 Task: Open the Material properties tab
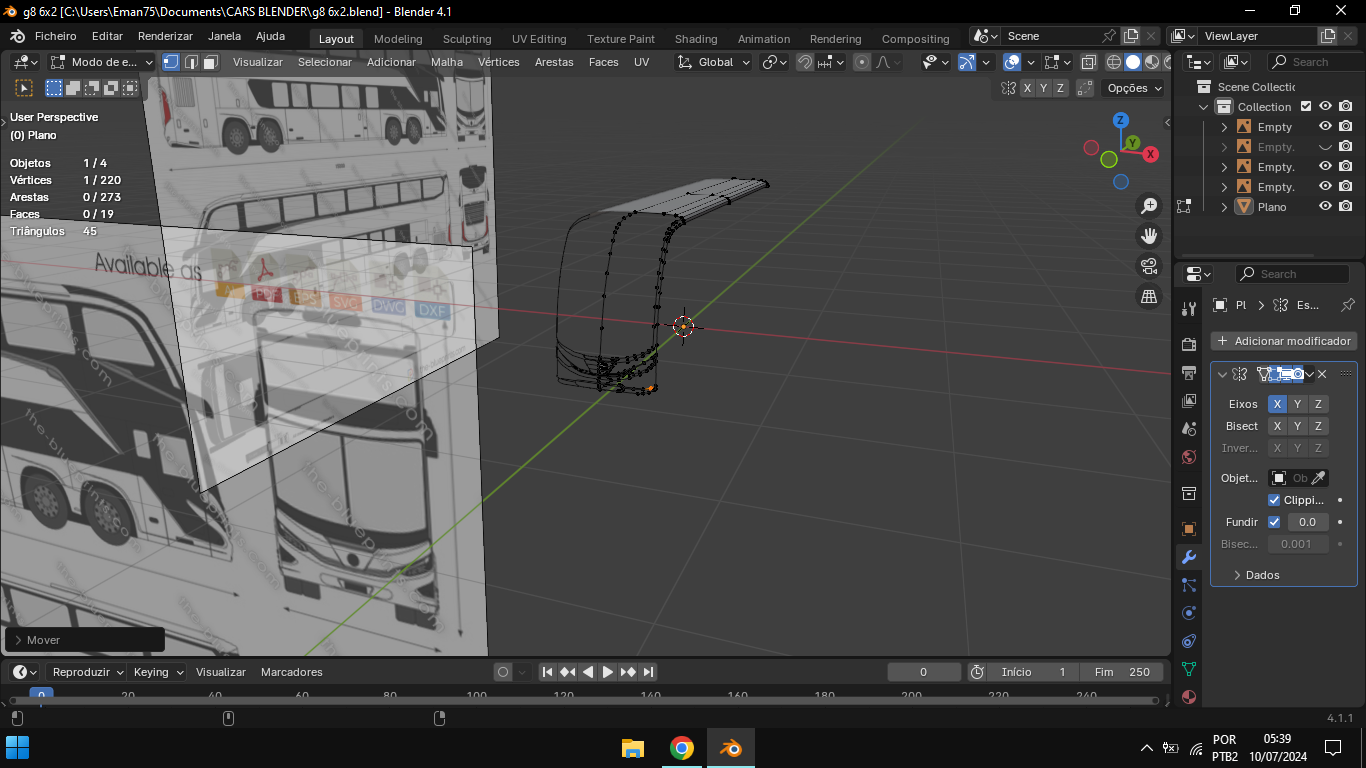coord(1189,697)
